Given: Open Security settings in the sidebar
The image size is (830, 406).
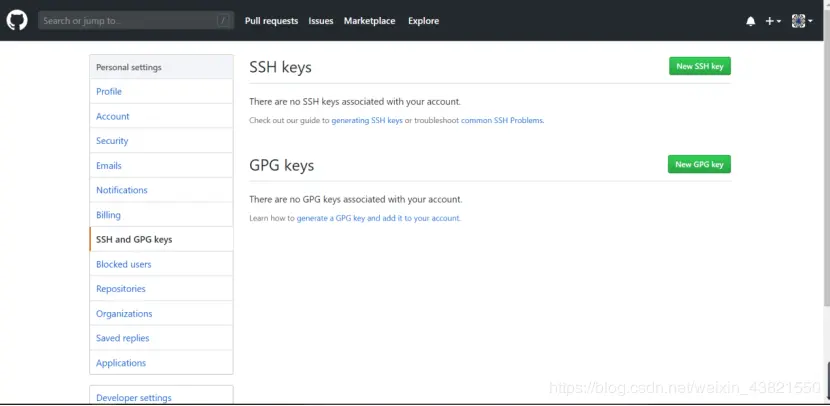Looking at the screenshot, I should 161,141.
